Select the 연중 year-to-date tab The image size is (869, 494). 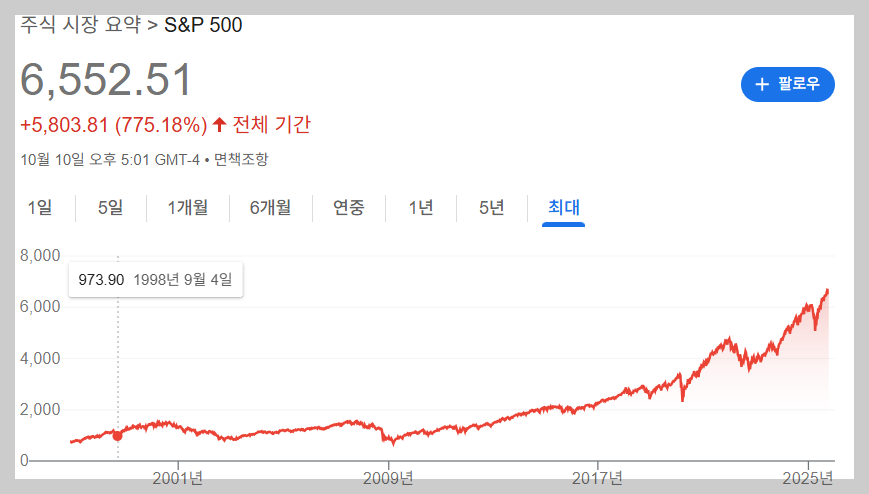(x=349, y=207)
